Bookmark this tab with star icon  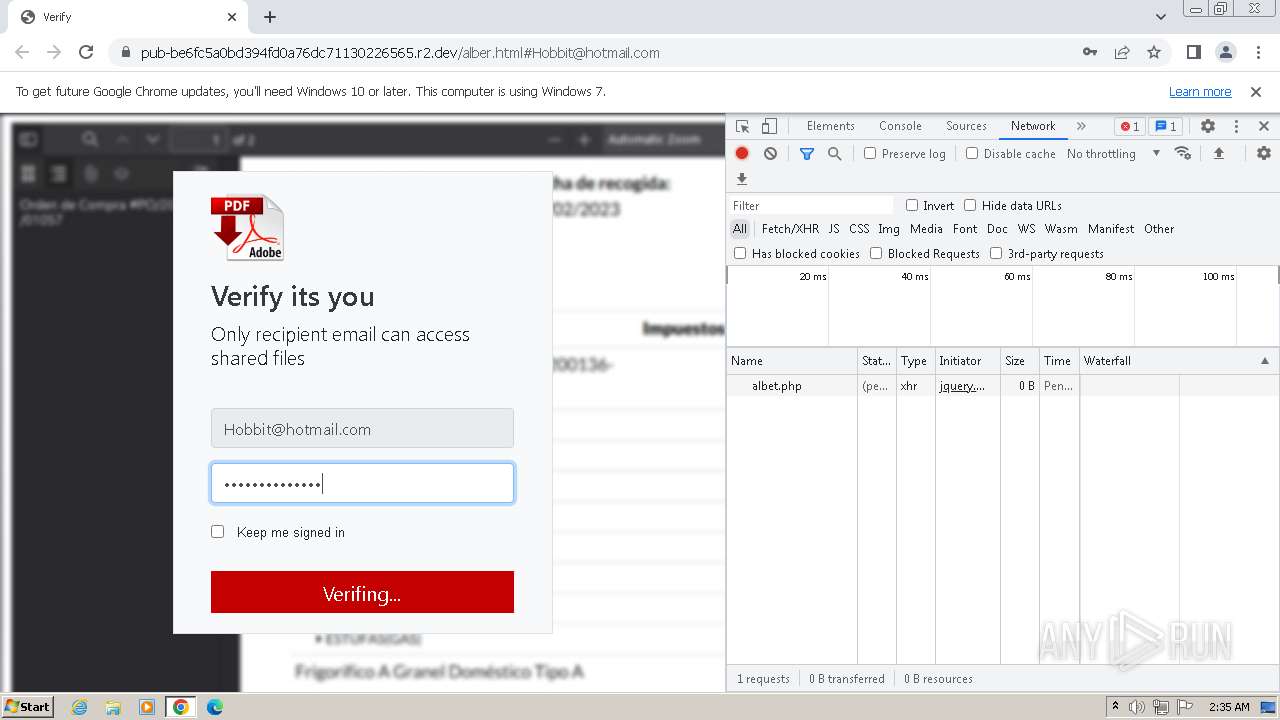point(1154,52)
